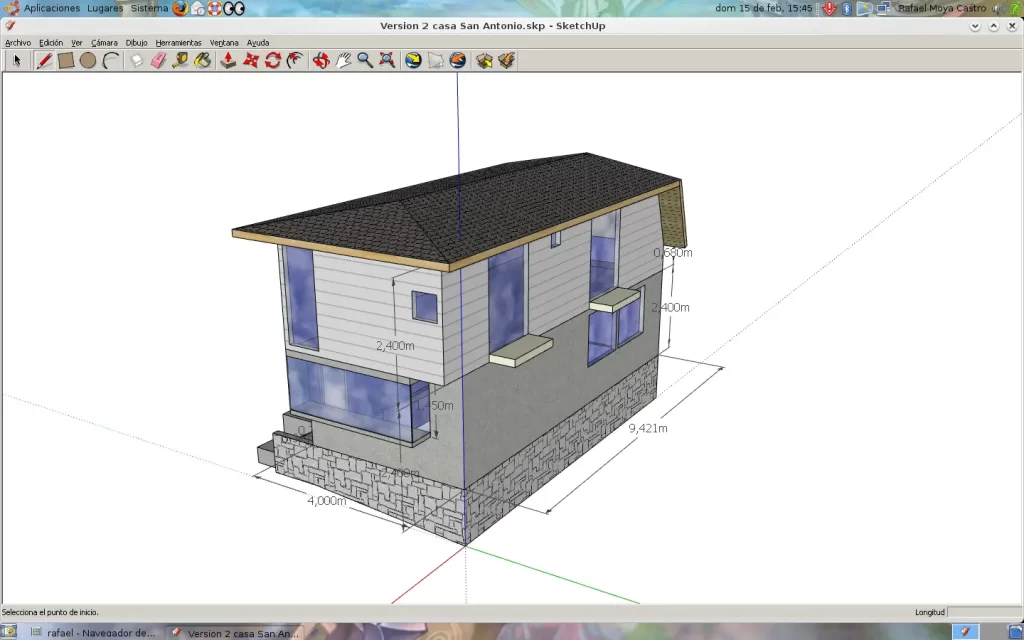The width and height of the screenshot is (1024, 640).
Task: Activate the Push/Pull tool
Action: point(226,60)
